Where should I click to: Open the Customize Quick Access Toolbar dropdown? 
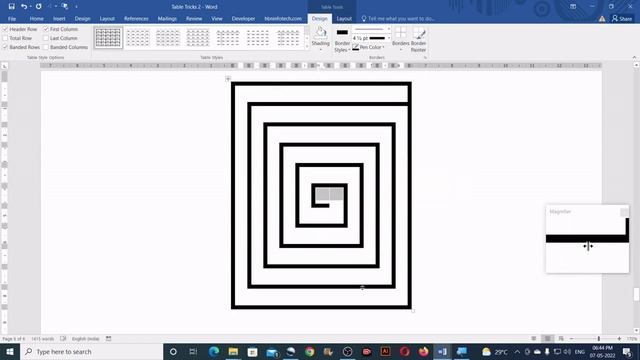[x=76, y=7]
